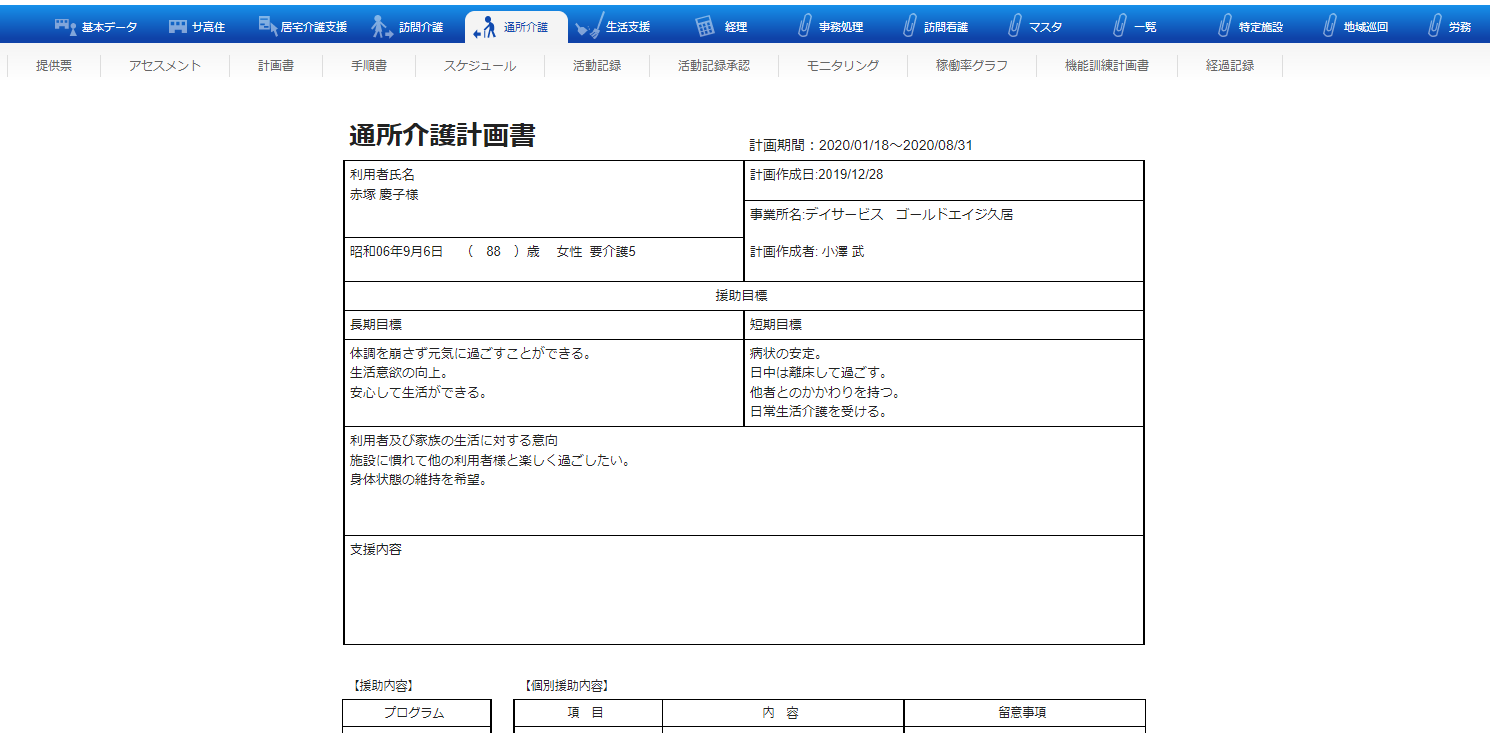The image size is (1490, 733).
Task: Open the 提供票 sub-tab
Action: tap(54, 66)
